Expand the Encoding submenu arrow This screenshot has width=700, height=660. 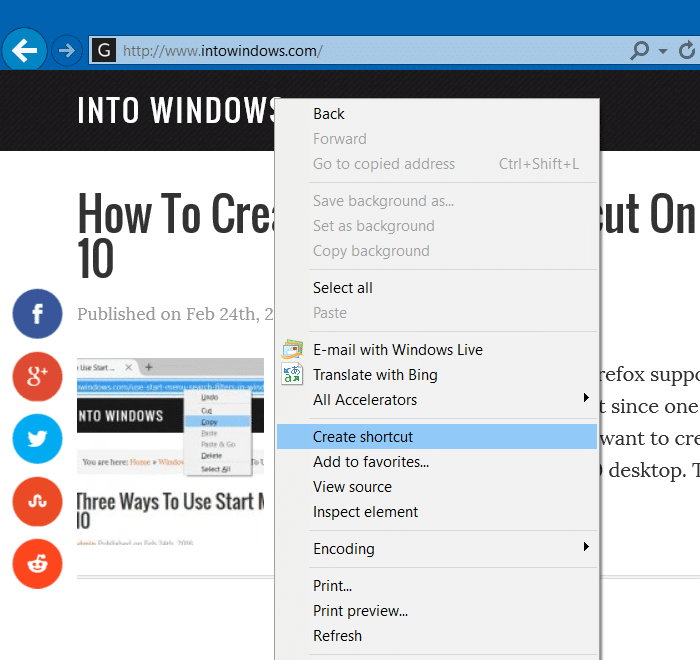point(586,547)
